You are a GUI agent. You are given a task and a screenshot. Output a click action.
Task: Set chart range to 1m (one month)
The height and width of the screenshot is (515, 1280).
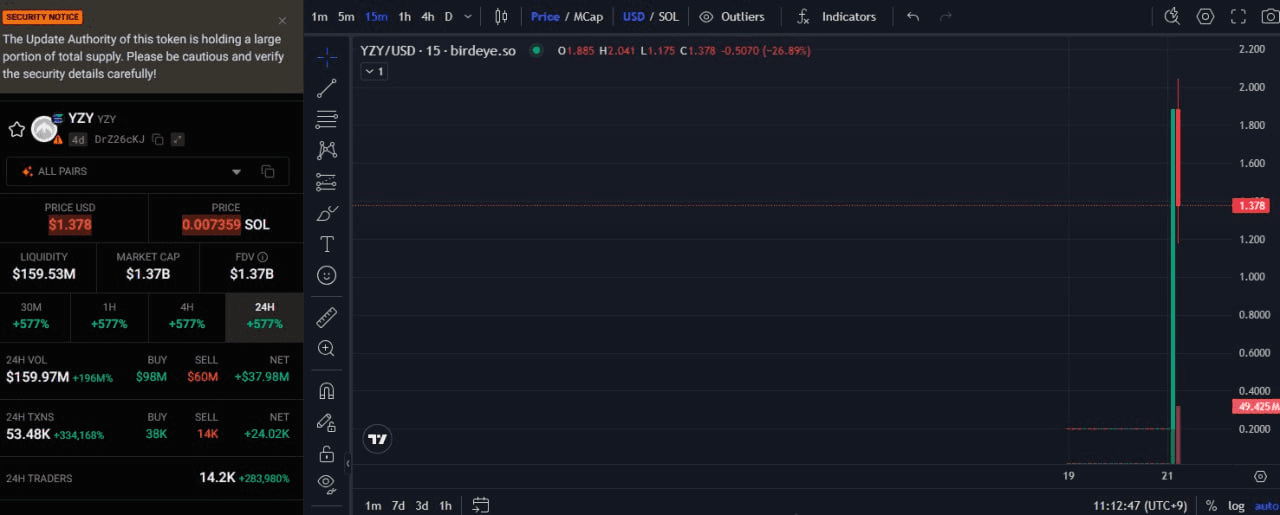373,505
